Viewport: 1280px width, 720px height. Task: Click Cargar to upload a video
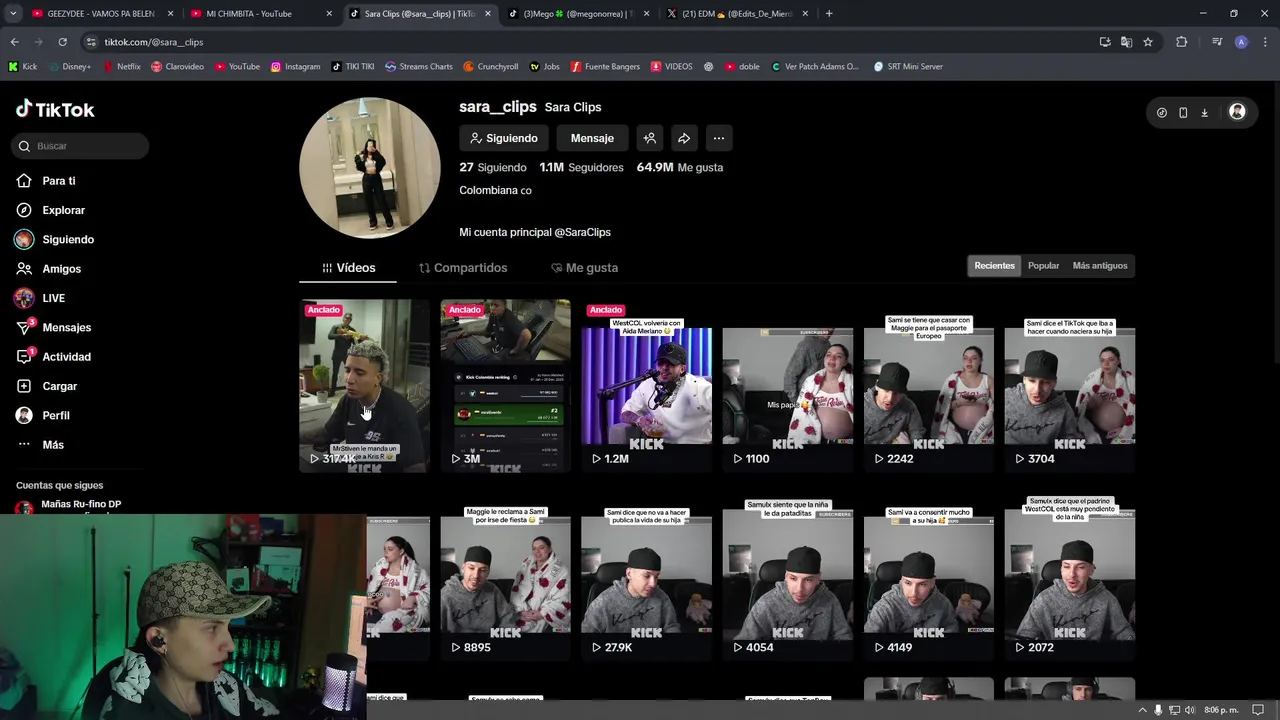pyautogui.click(x=59, y=386)
